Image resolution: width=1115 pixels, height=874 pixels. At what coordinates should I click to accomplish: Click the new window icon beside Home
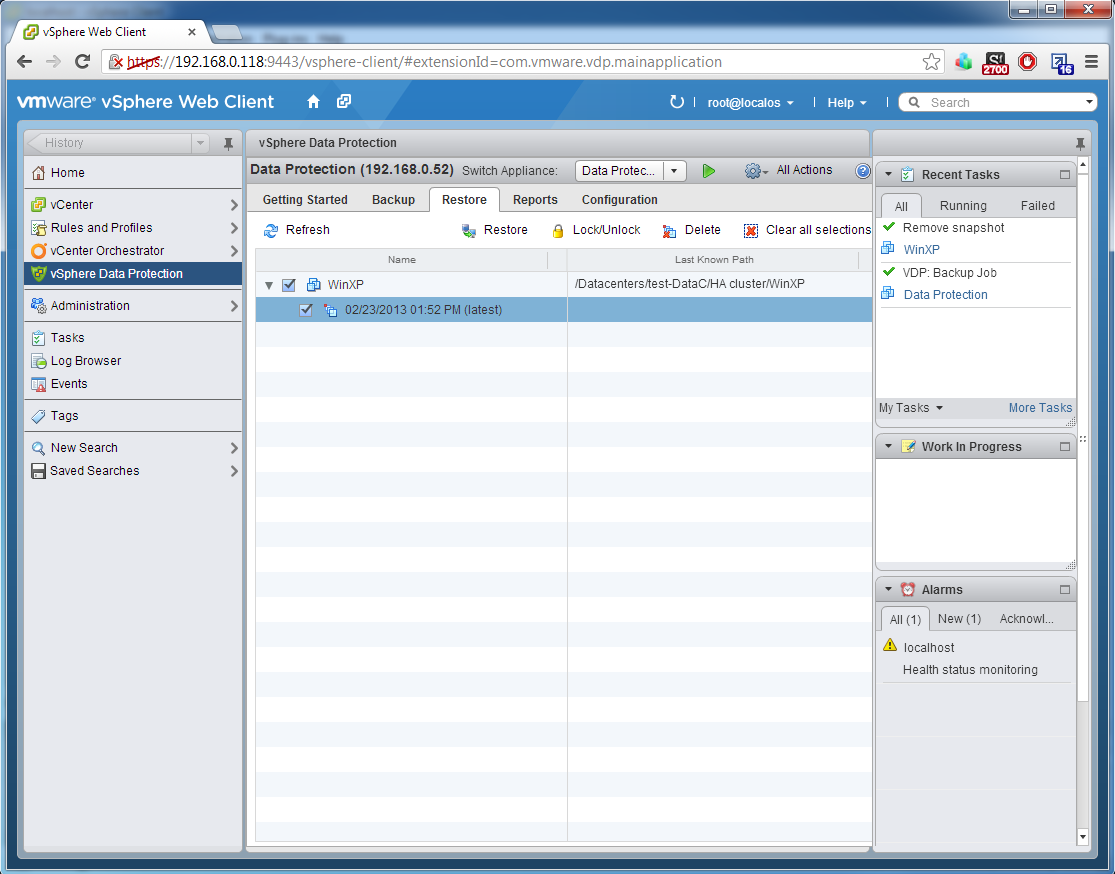pyautogui.click(x=344, y=101)
